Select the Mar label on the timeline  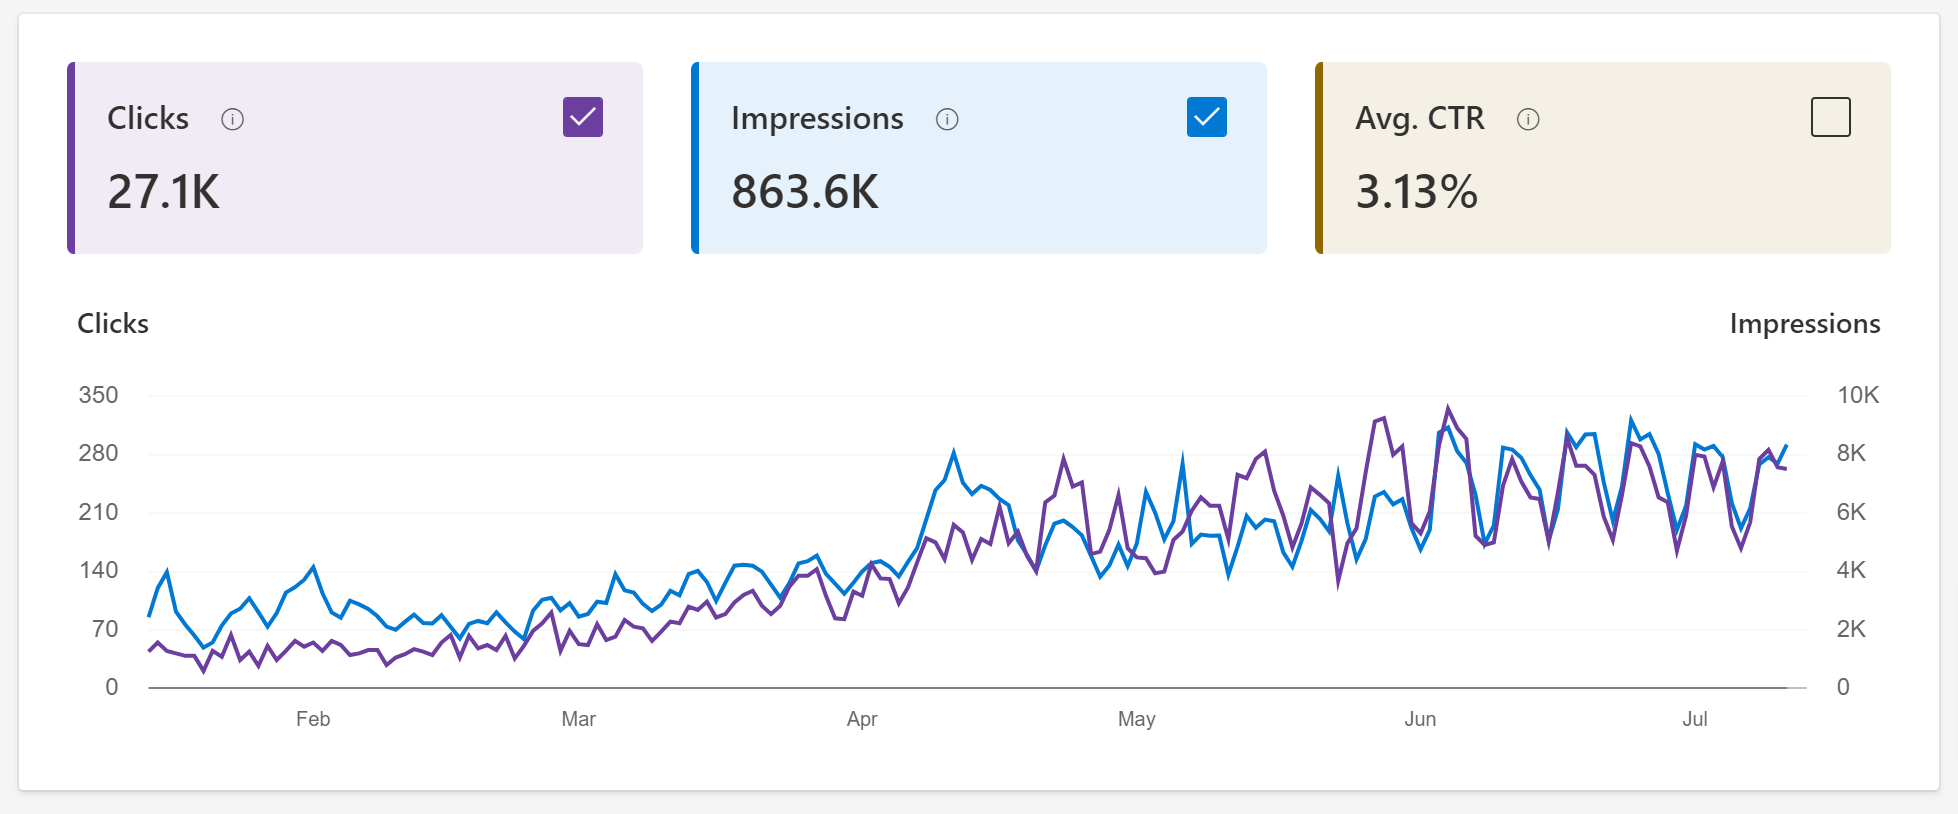pos(578,719)
